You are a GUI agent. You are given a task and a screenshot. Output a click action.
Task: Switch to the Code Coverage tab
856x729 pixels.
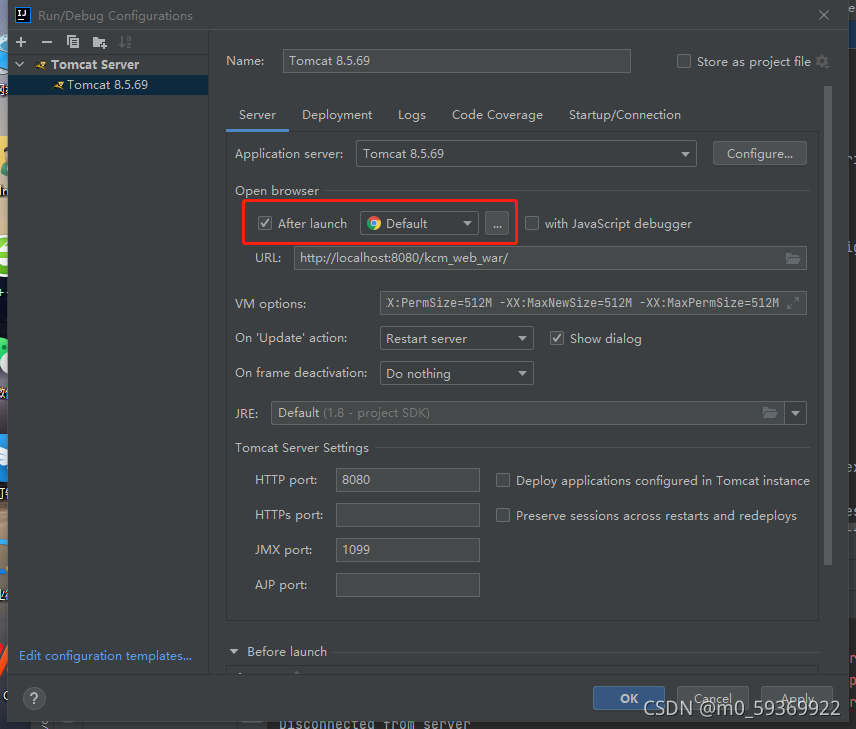[x=497, y=115]
